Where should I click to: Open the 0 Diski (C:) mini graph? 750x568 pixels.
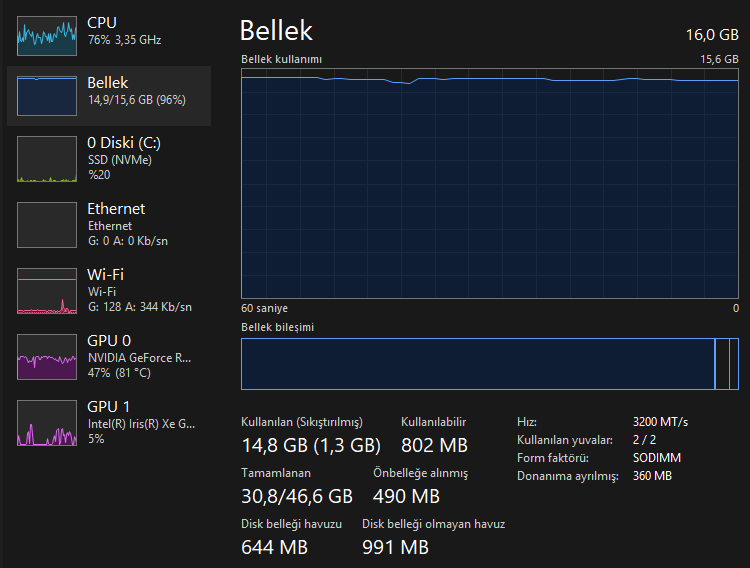(47, 160)
